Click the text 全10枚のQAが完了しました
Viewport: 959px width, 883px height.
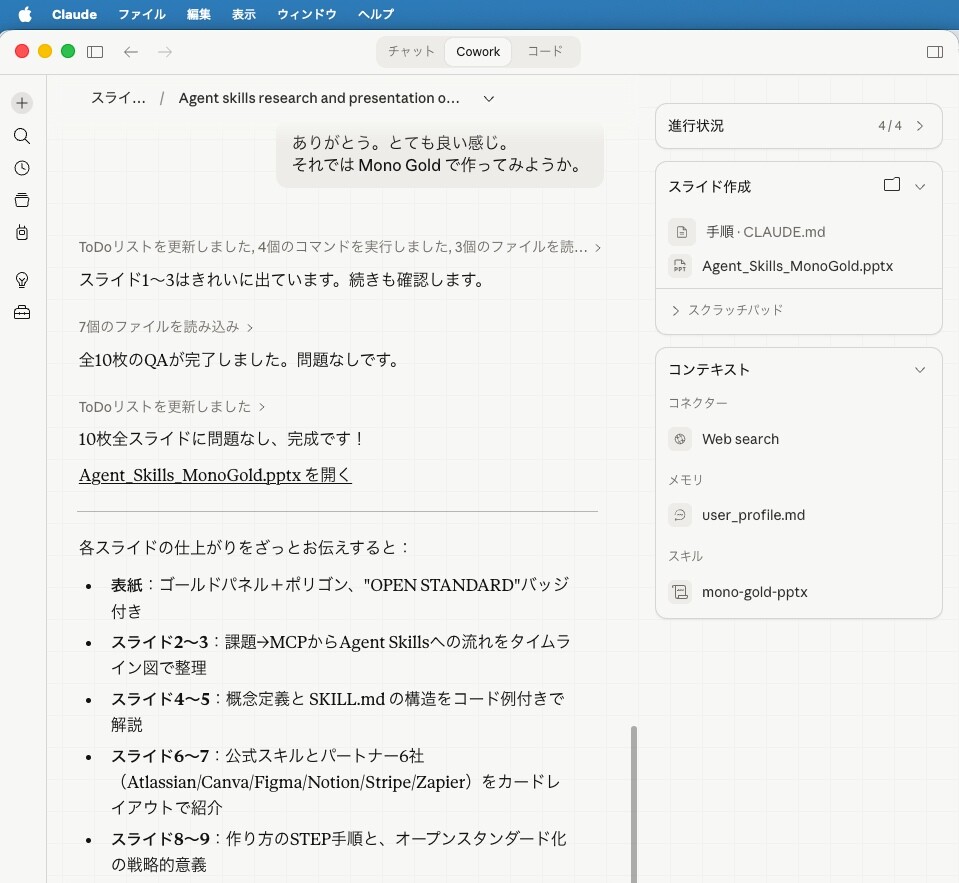(x=239, y=360)
